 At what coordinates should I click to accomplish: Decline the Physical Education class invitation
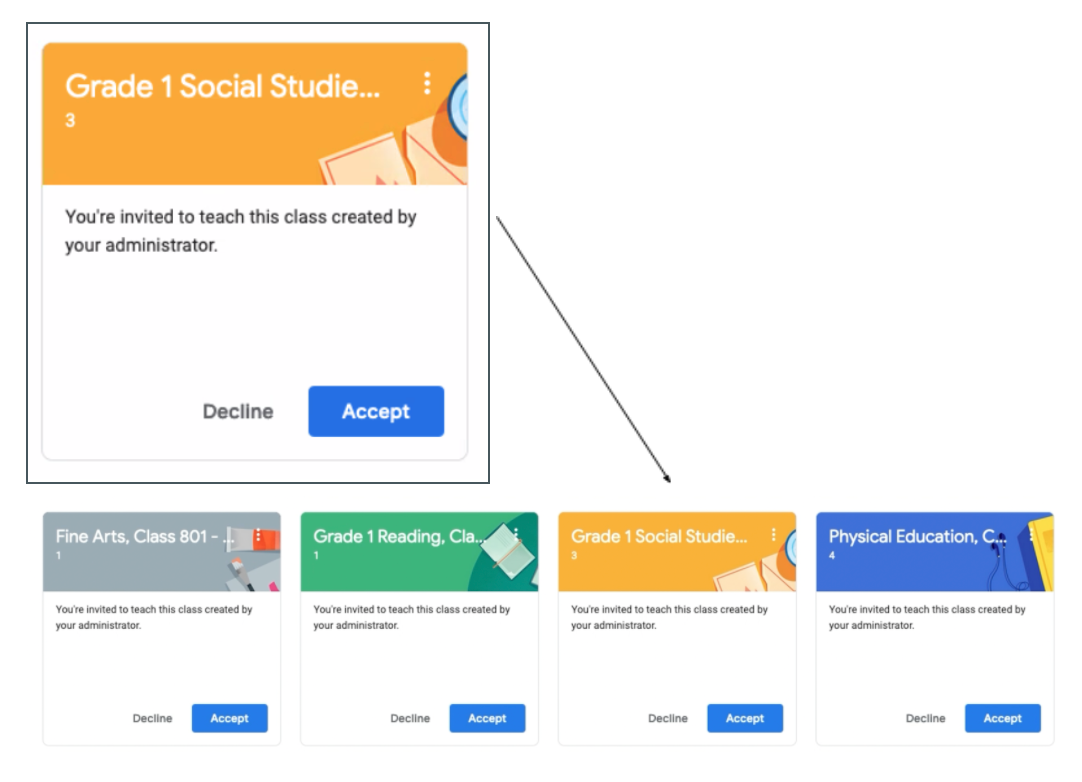[925, 718]
